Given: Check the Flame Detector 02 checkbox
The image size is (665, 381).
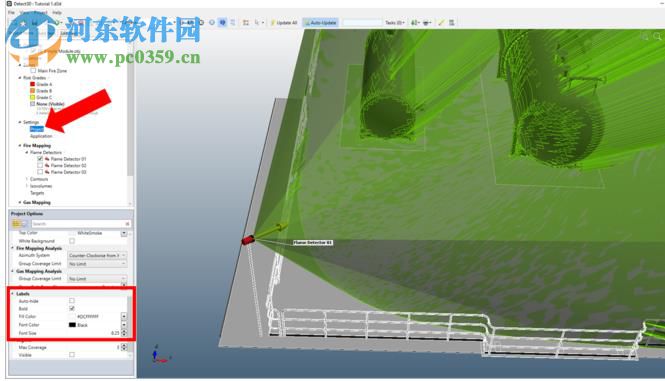Looking at the screenshot, I should 40,165.
